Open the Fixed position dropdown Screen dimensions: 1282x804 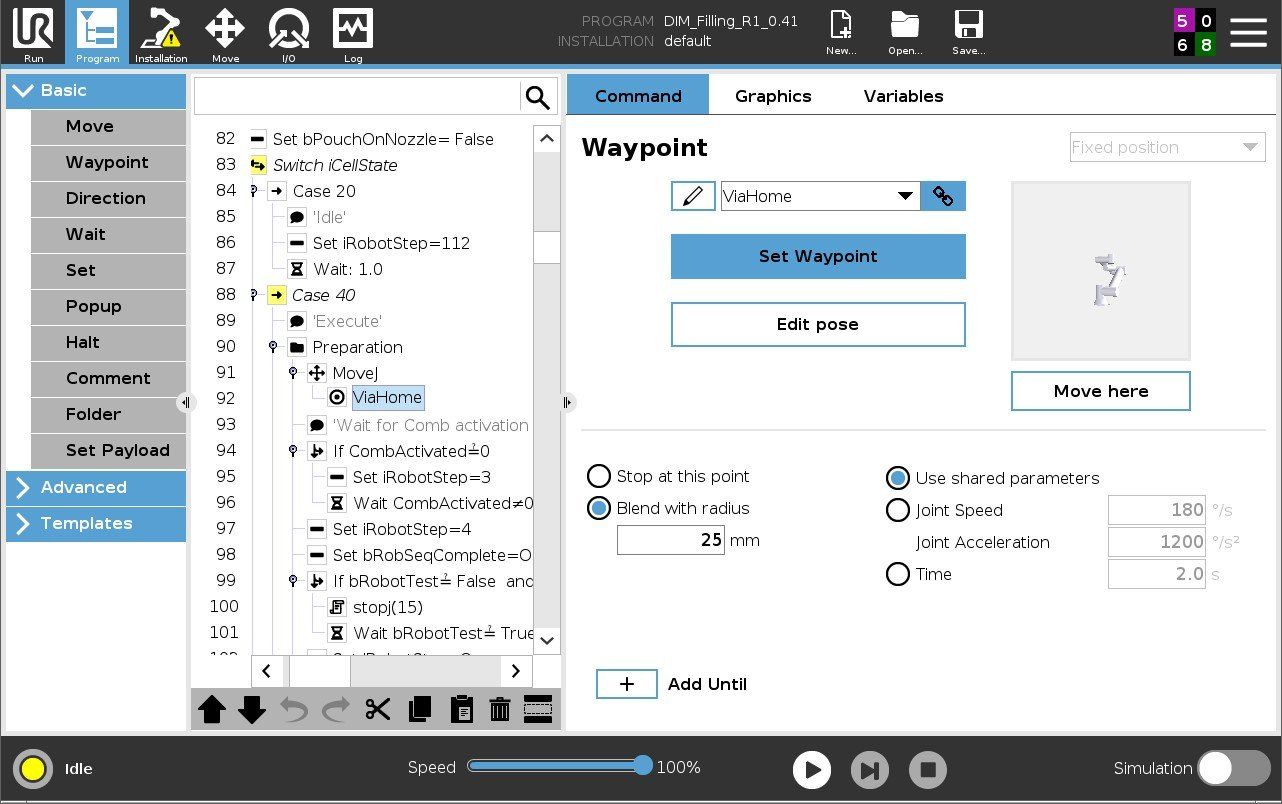point(1167,147)
